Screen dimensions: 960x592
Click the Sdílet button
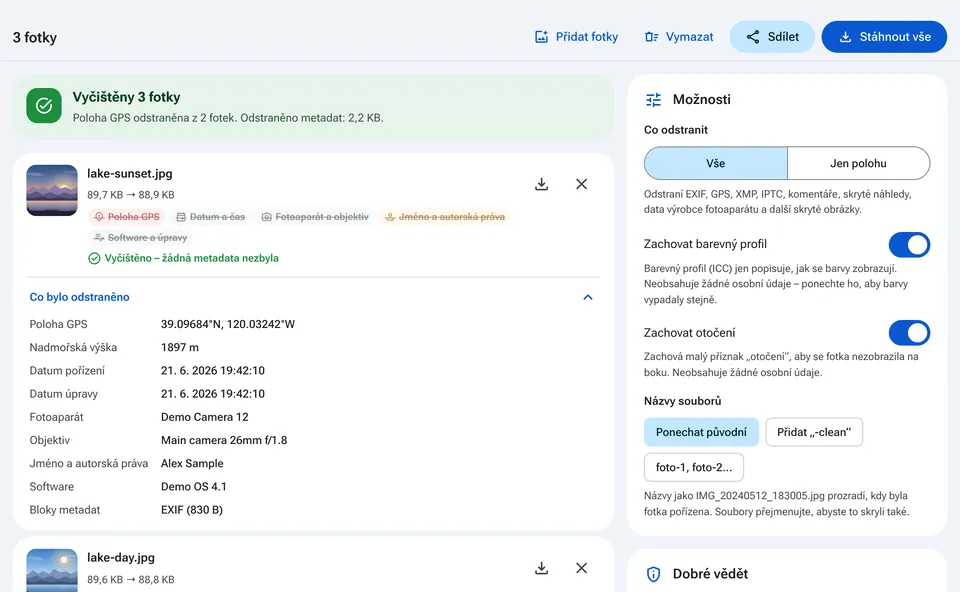click(772, 37)
